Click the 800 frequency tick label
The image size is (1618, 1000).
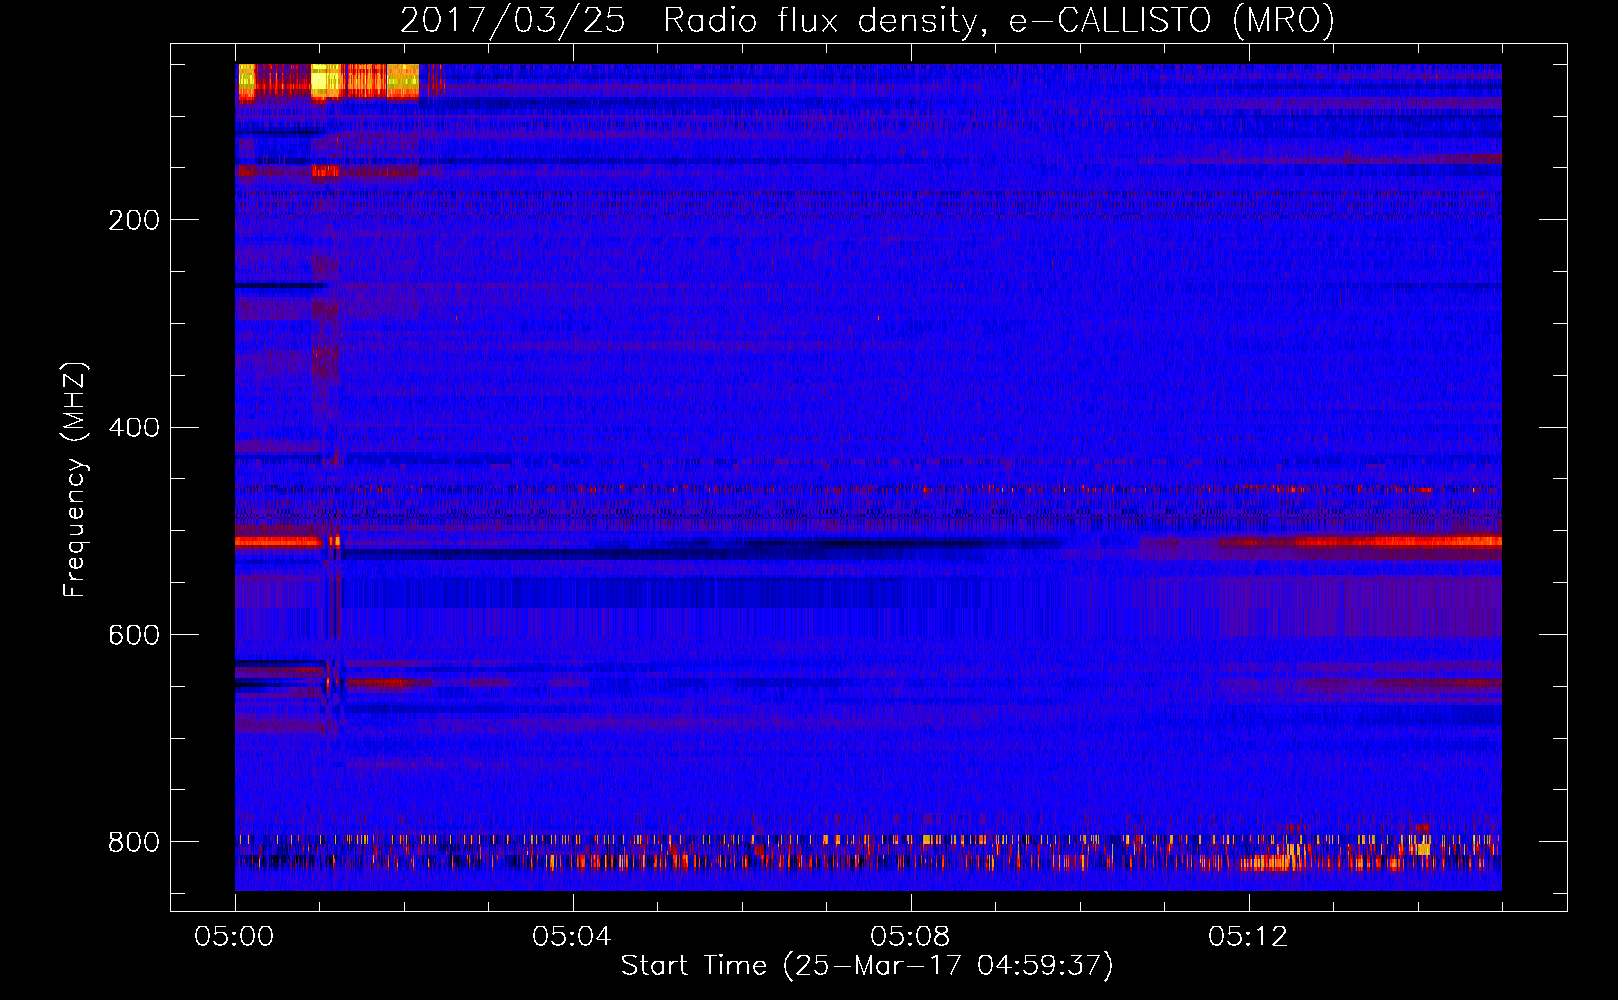134,842
